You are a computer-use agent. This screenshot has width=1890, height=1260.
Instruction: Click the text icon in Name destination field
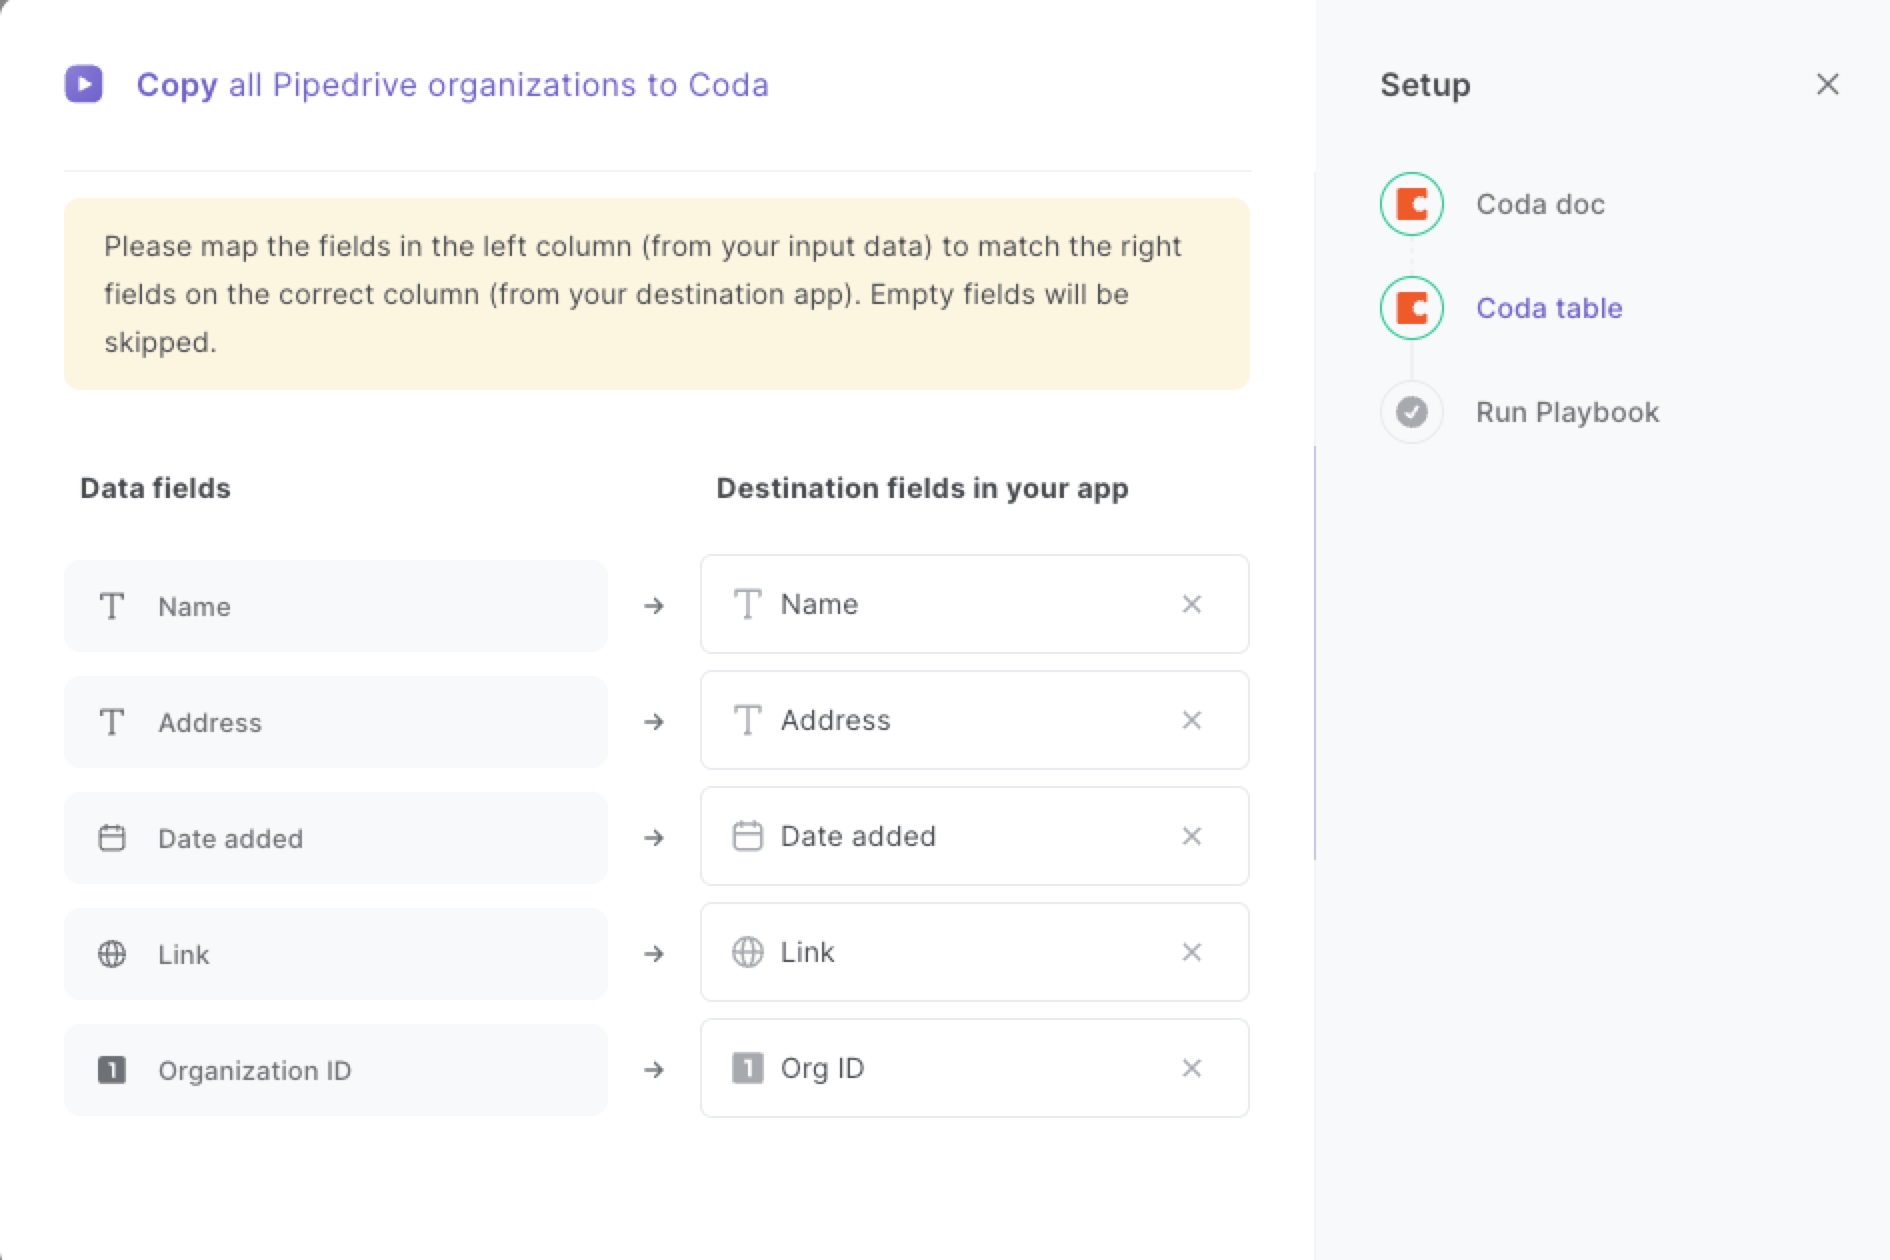(747, 604)
